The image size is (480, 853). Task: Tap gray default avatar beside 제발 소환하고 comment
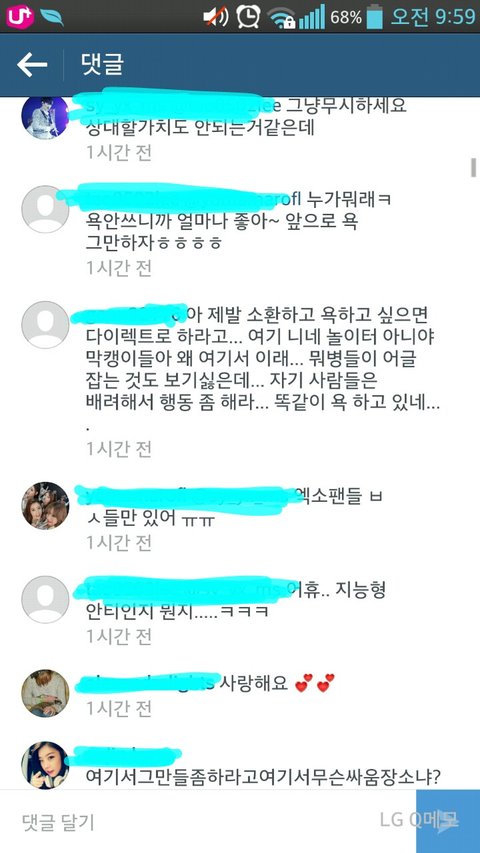tap(45, 325)
